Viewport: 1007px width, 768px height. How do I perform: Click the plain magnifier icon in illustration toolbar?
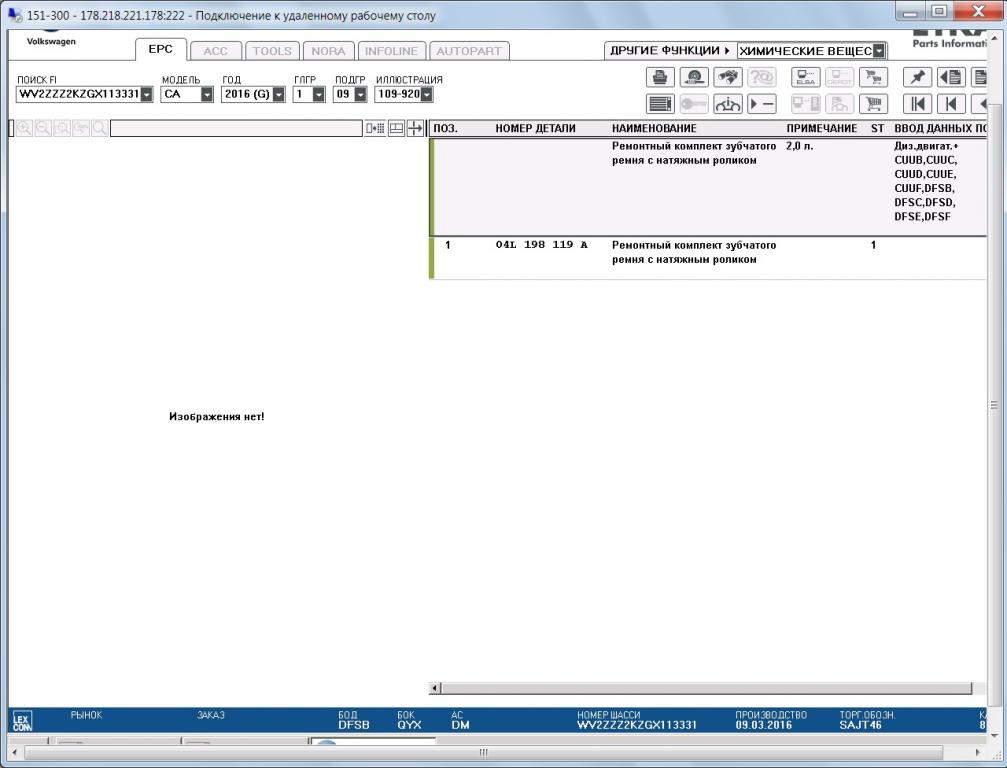[x=99, y=128]
